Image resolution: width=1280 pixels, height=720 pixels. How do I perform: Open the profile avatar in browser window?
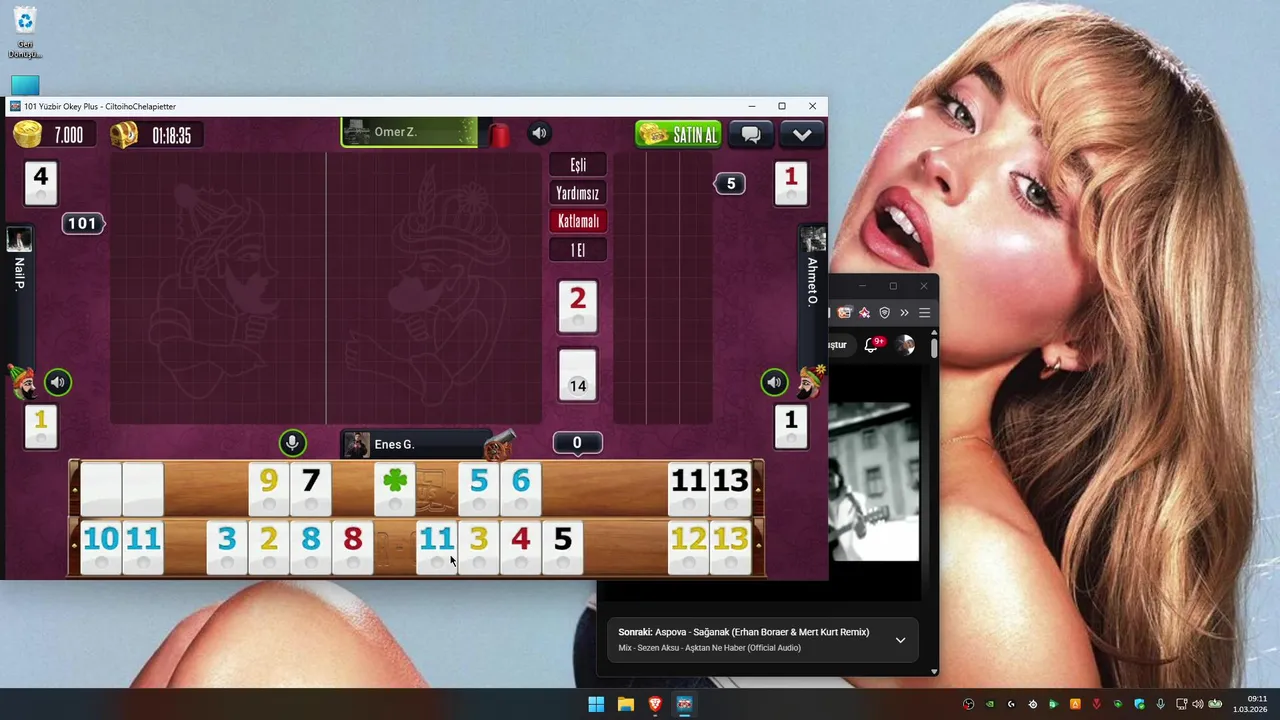(x=906, y=345)
